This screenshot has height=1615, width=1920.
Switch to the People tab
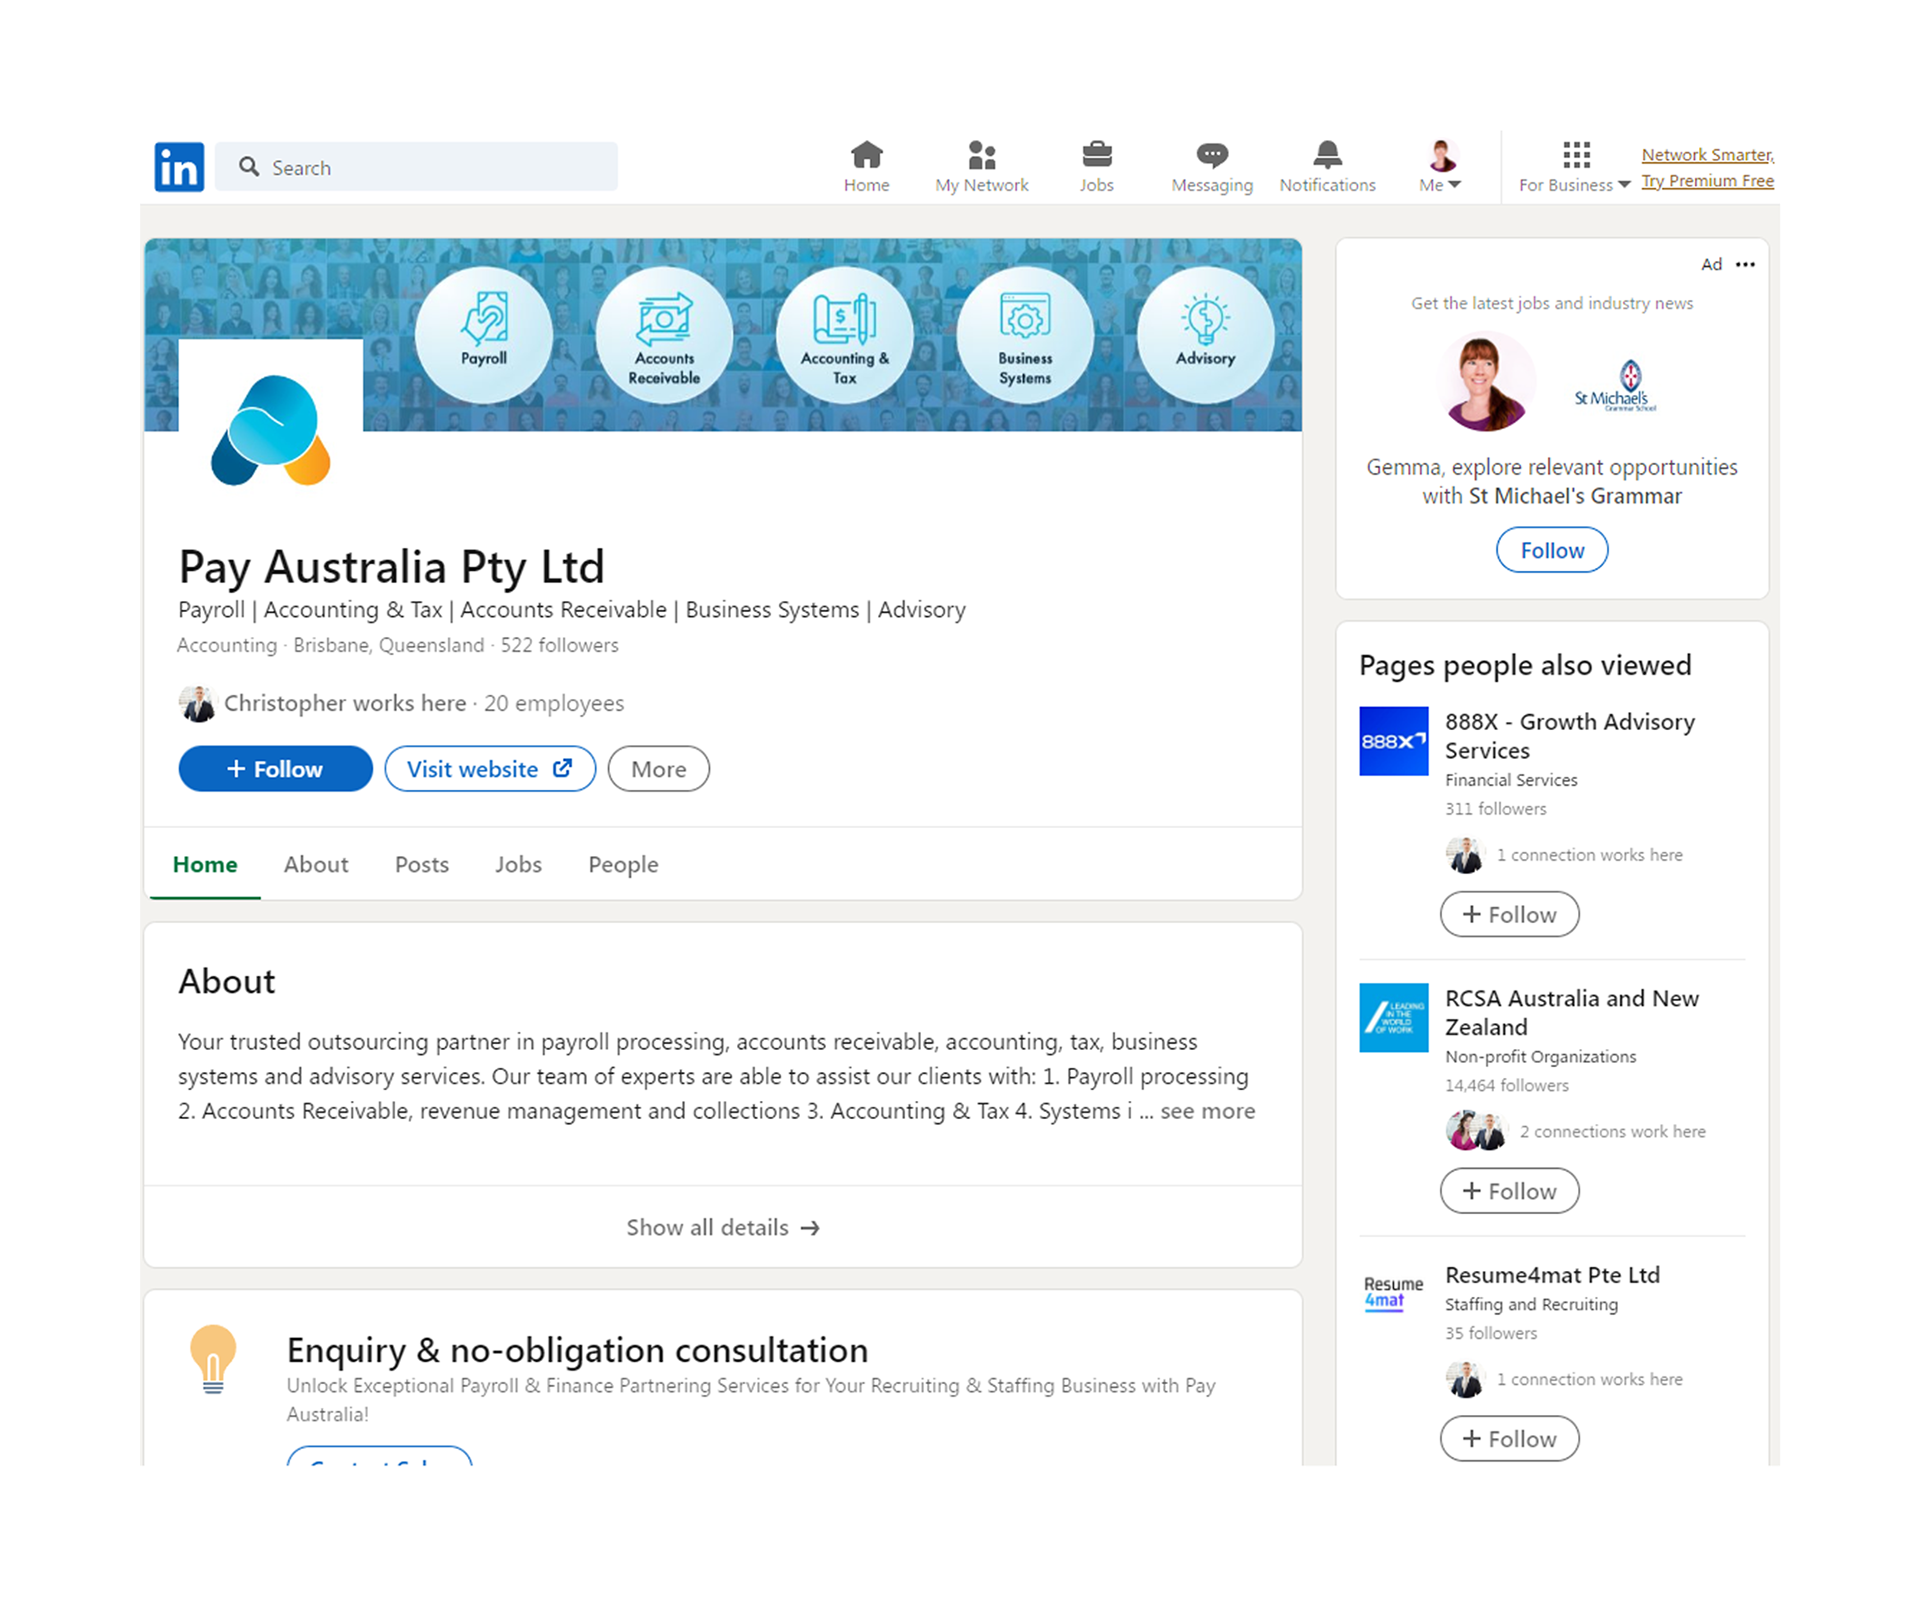tap(623, 864)
